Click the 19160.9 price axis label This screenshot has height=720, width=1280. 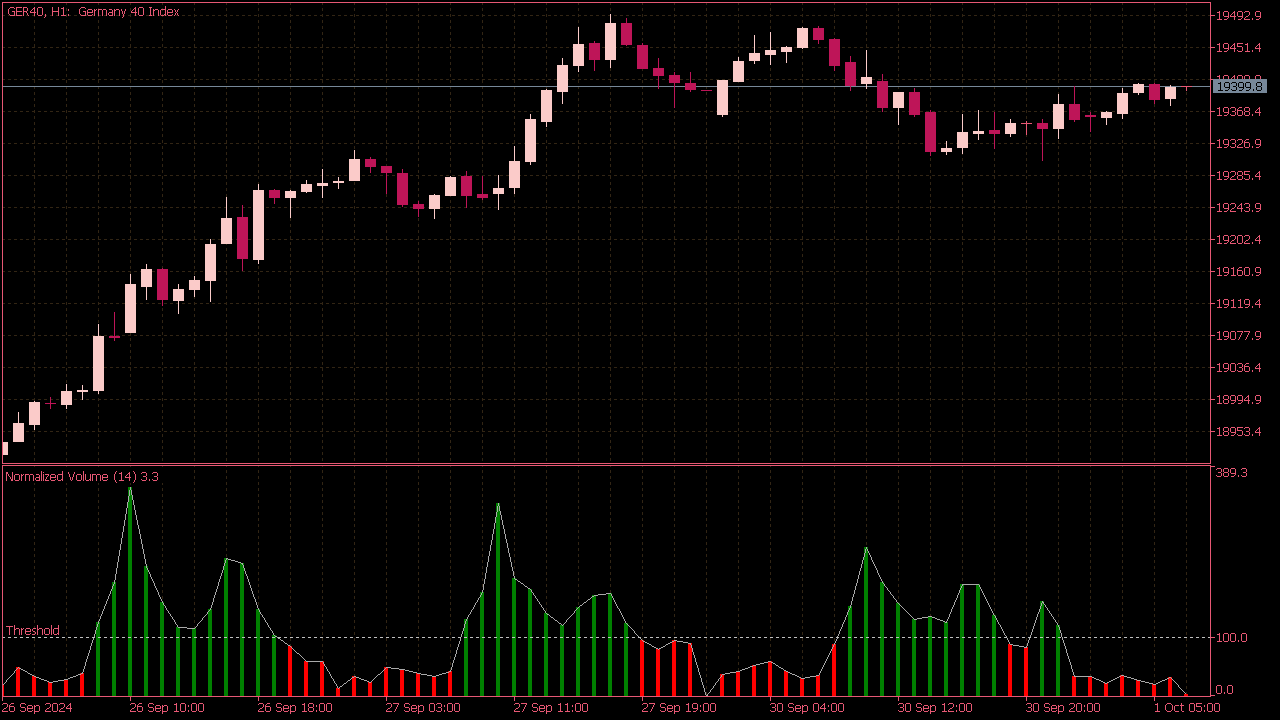tap(1238, 272)
